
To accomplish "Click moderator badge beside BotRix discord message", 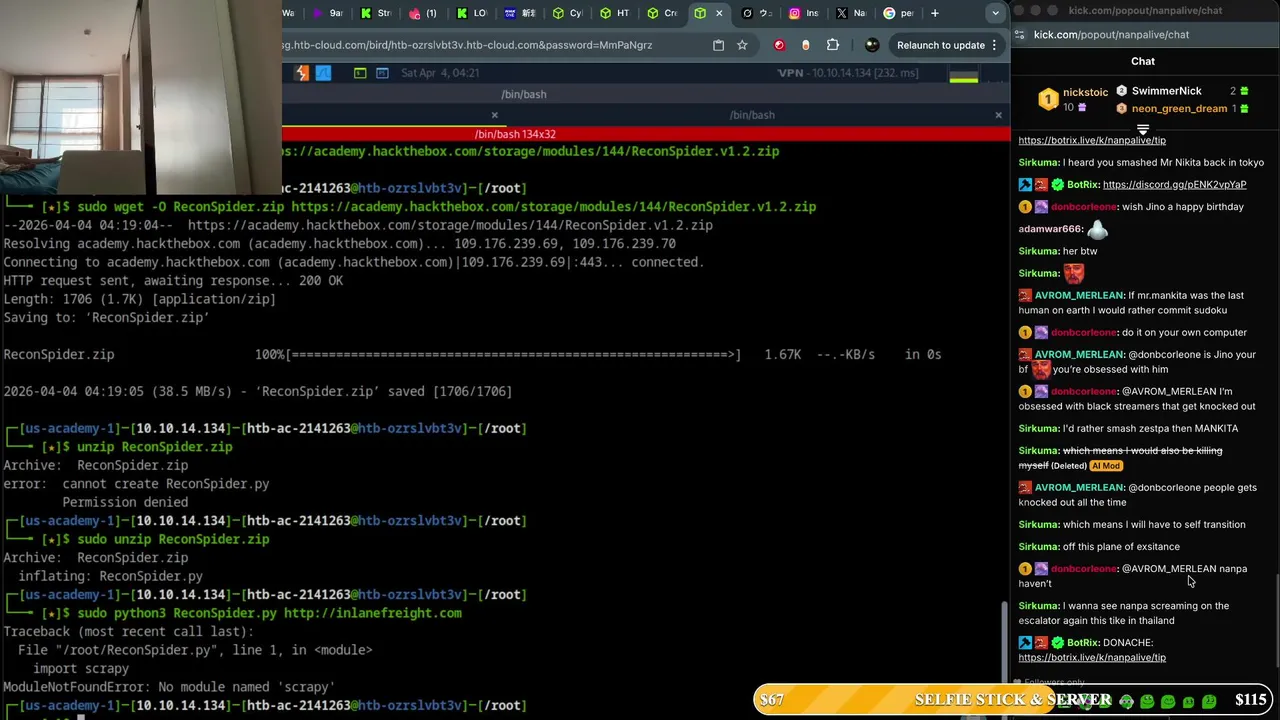I will pyautogui.click(x=1025, y=185).
